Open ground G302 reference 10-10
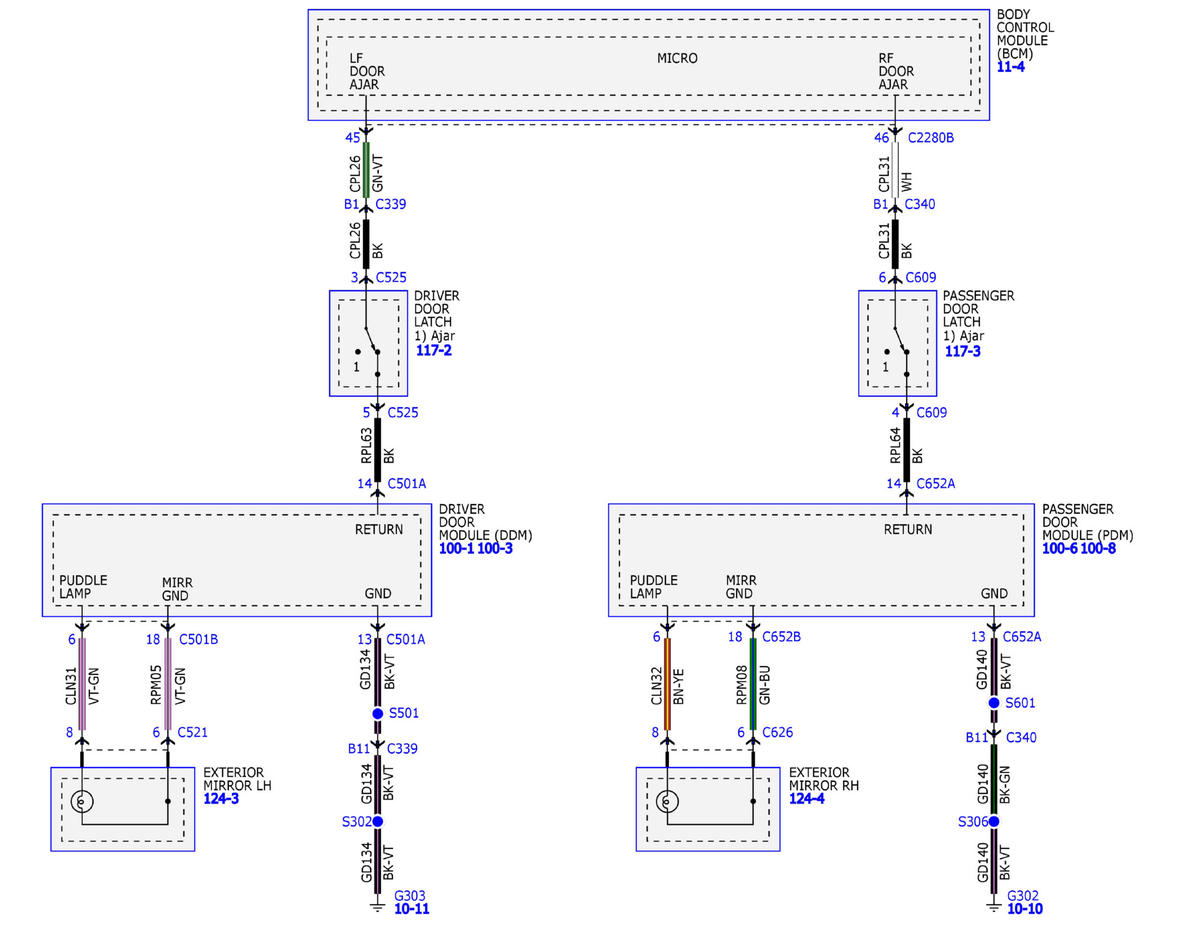The width and height of the screenshot is (1200, 927). click(x=1025, y=909)
